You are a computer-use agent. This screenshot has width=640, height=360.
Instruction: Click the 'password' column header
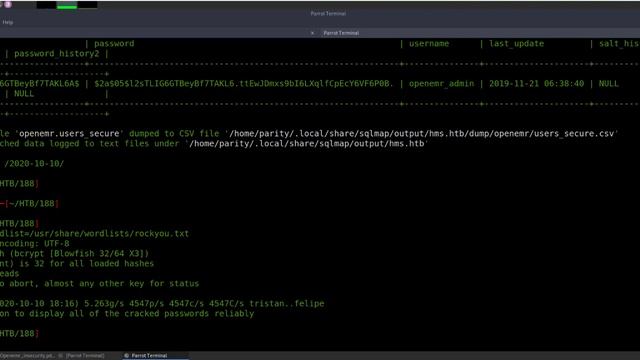click(114, 44)
